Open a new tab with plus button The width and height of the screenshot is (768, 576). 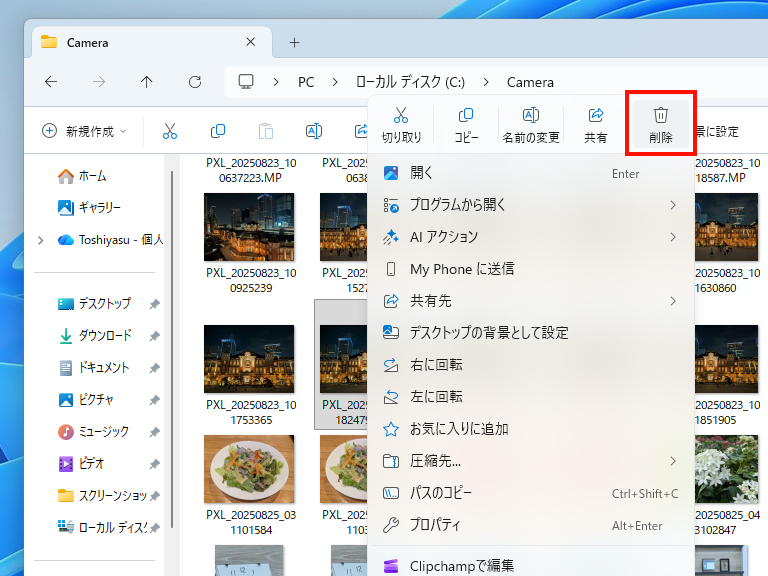tap(294, 43)
